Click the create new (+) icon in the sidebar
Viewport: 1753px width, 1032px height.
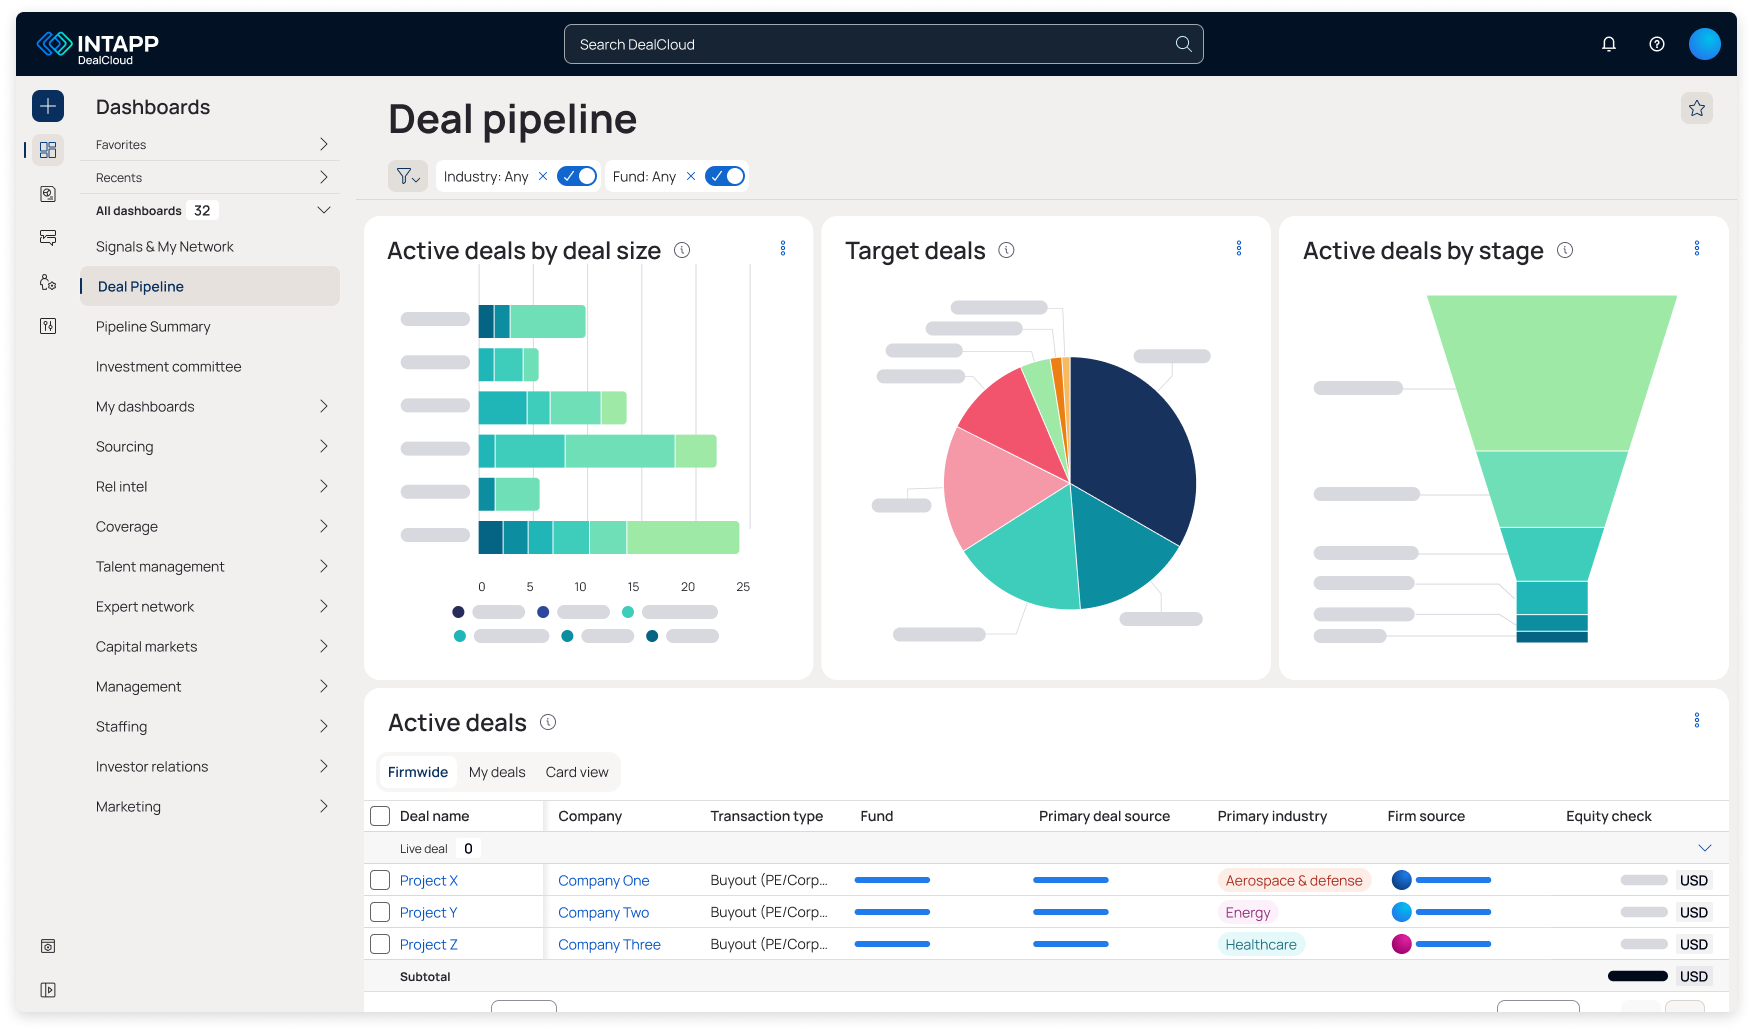pyautogui.click(x=48, y=105)
